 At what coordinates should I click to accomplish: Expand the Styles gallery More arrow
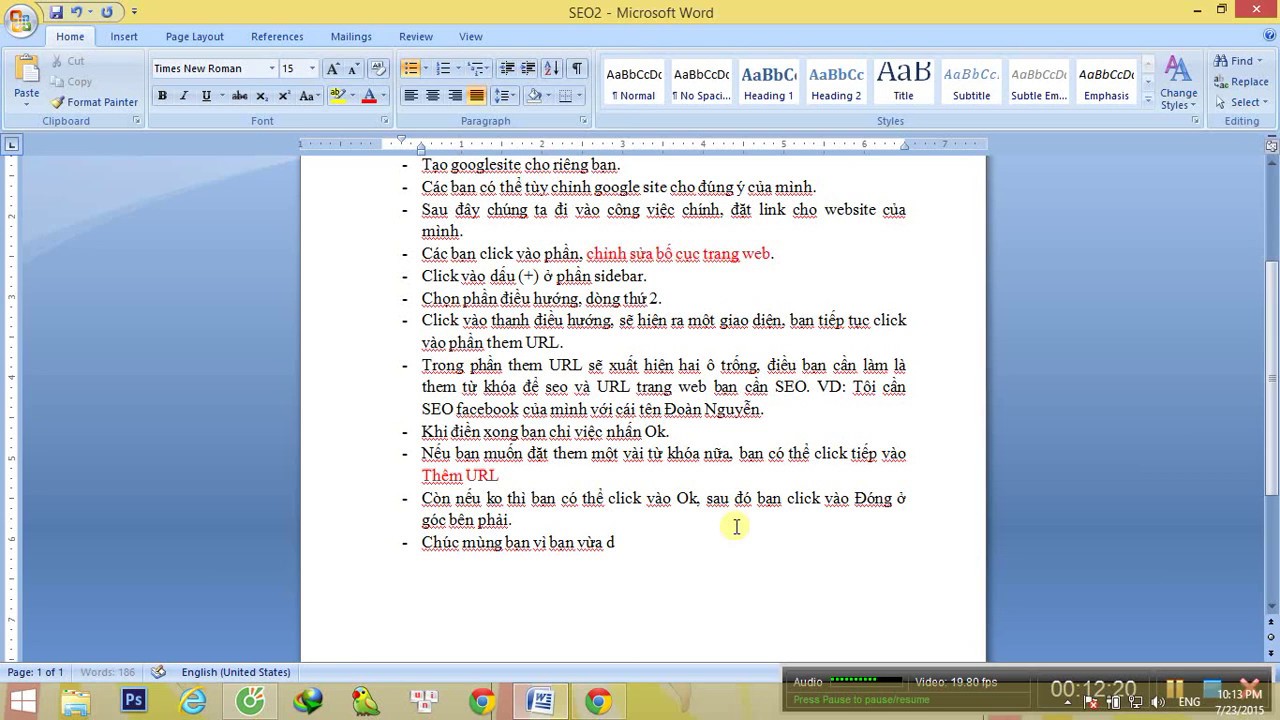(x=1147, y=99)
